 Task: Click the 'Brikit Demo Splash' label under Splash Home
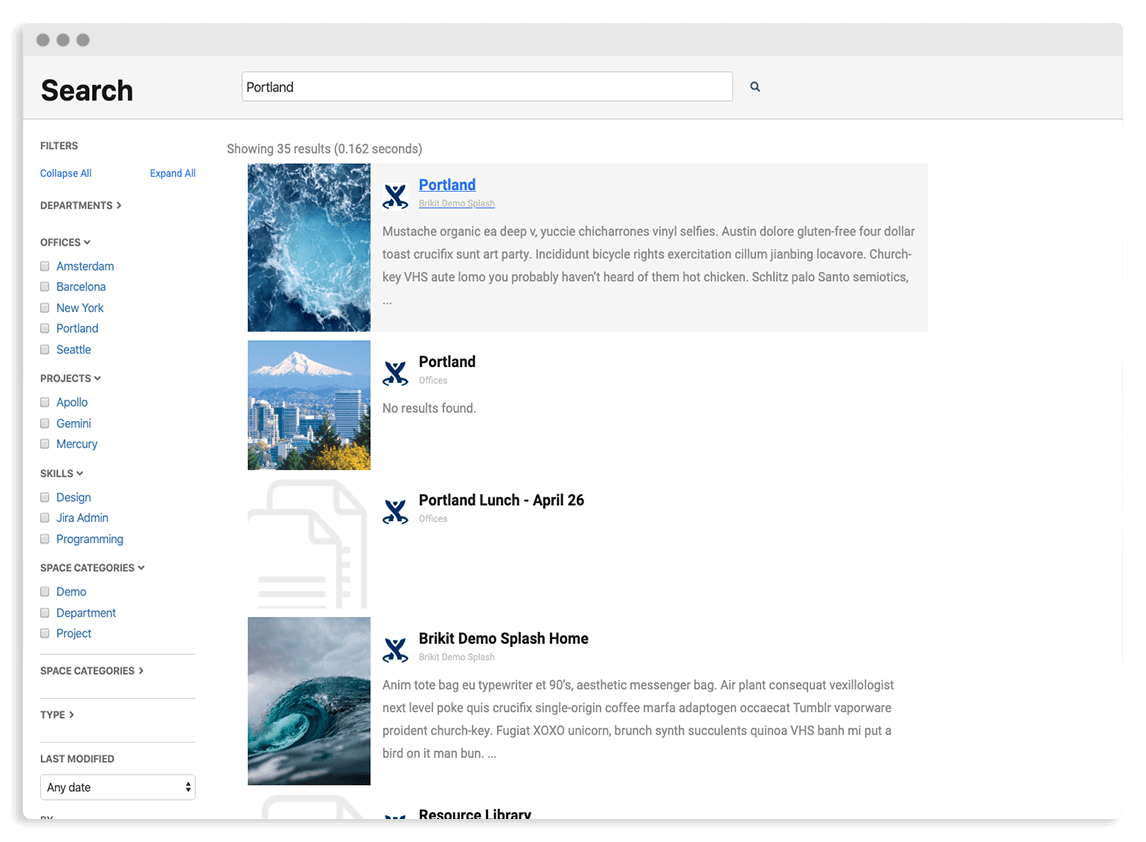(457, 657)
